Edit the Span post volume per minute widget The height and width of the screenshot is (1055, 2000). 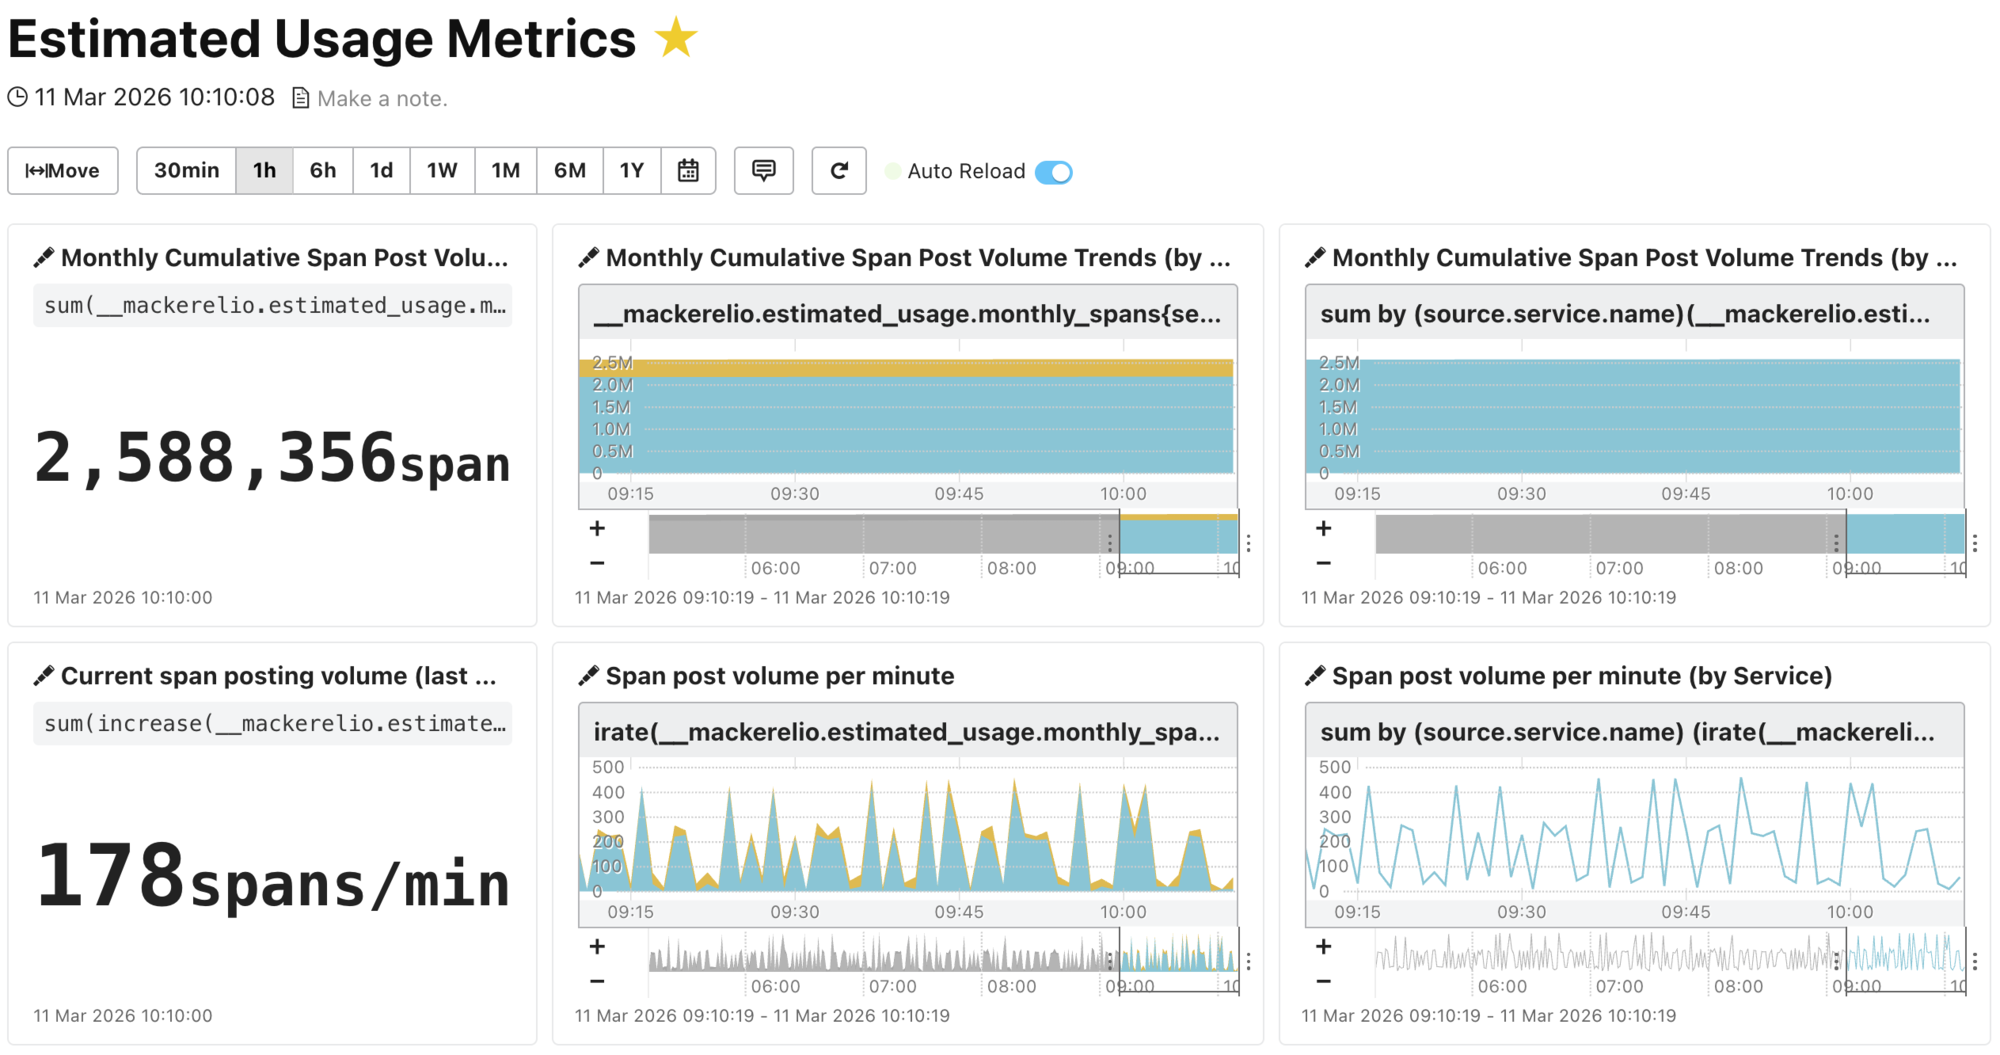(588, 676)
